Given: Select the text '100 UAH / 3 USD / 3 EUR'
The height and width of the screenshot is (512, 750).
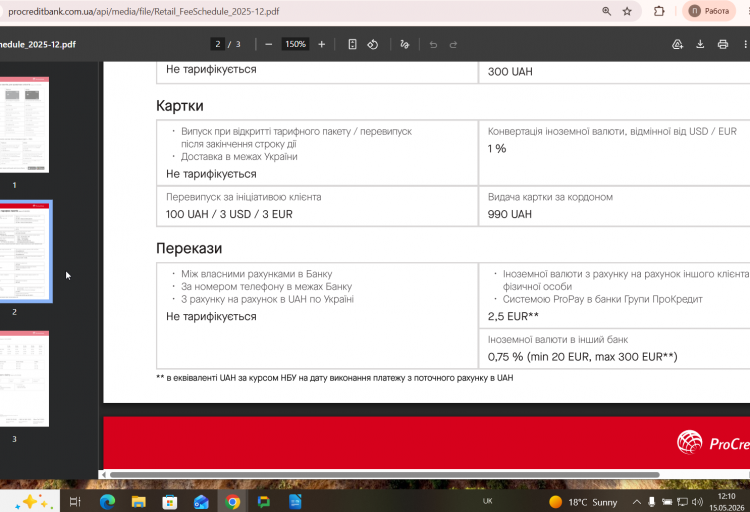Looking at the screenshot, I should click(x=229, y=214).
